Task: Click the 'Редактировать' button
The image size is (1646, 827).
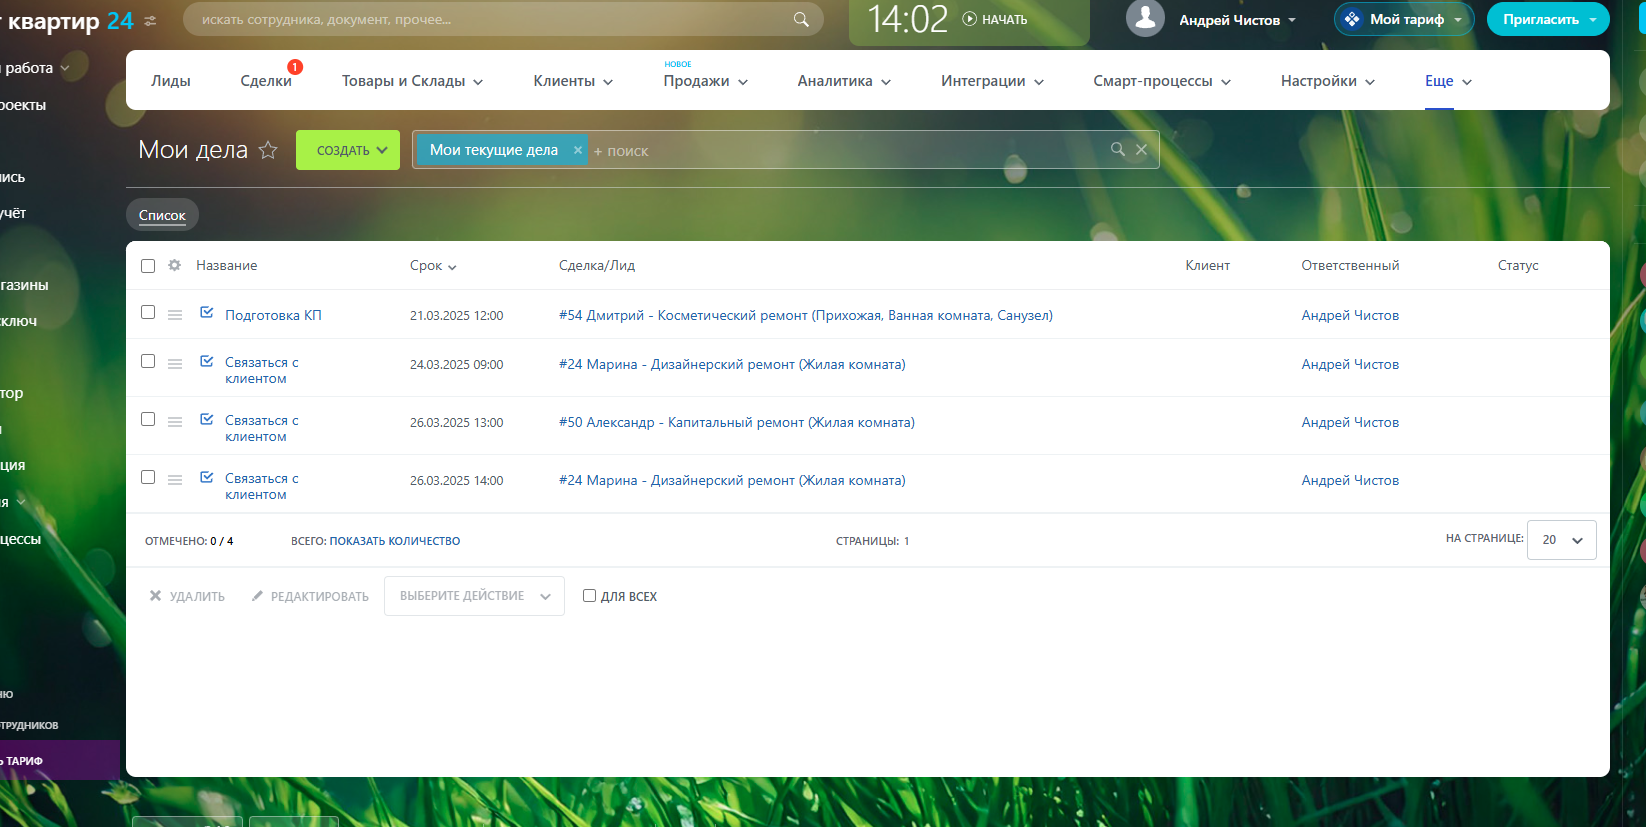Action: 310,596
